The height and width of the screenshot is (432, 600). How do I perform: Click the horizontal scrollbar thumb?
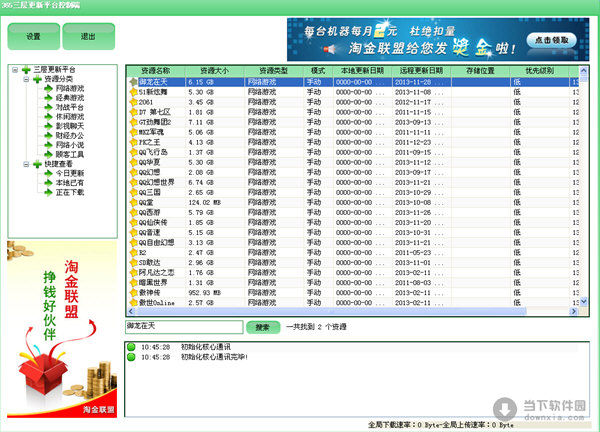click(331, 311)
